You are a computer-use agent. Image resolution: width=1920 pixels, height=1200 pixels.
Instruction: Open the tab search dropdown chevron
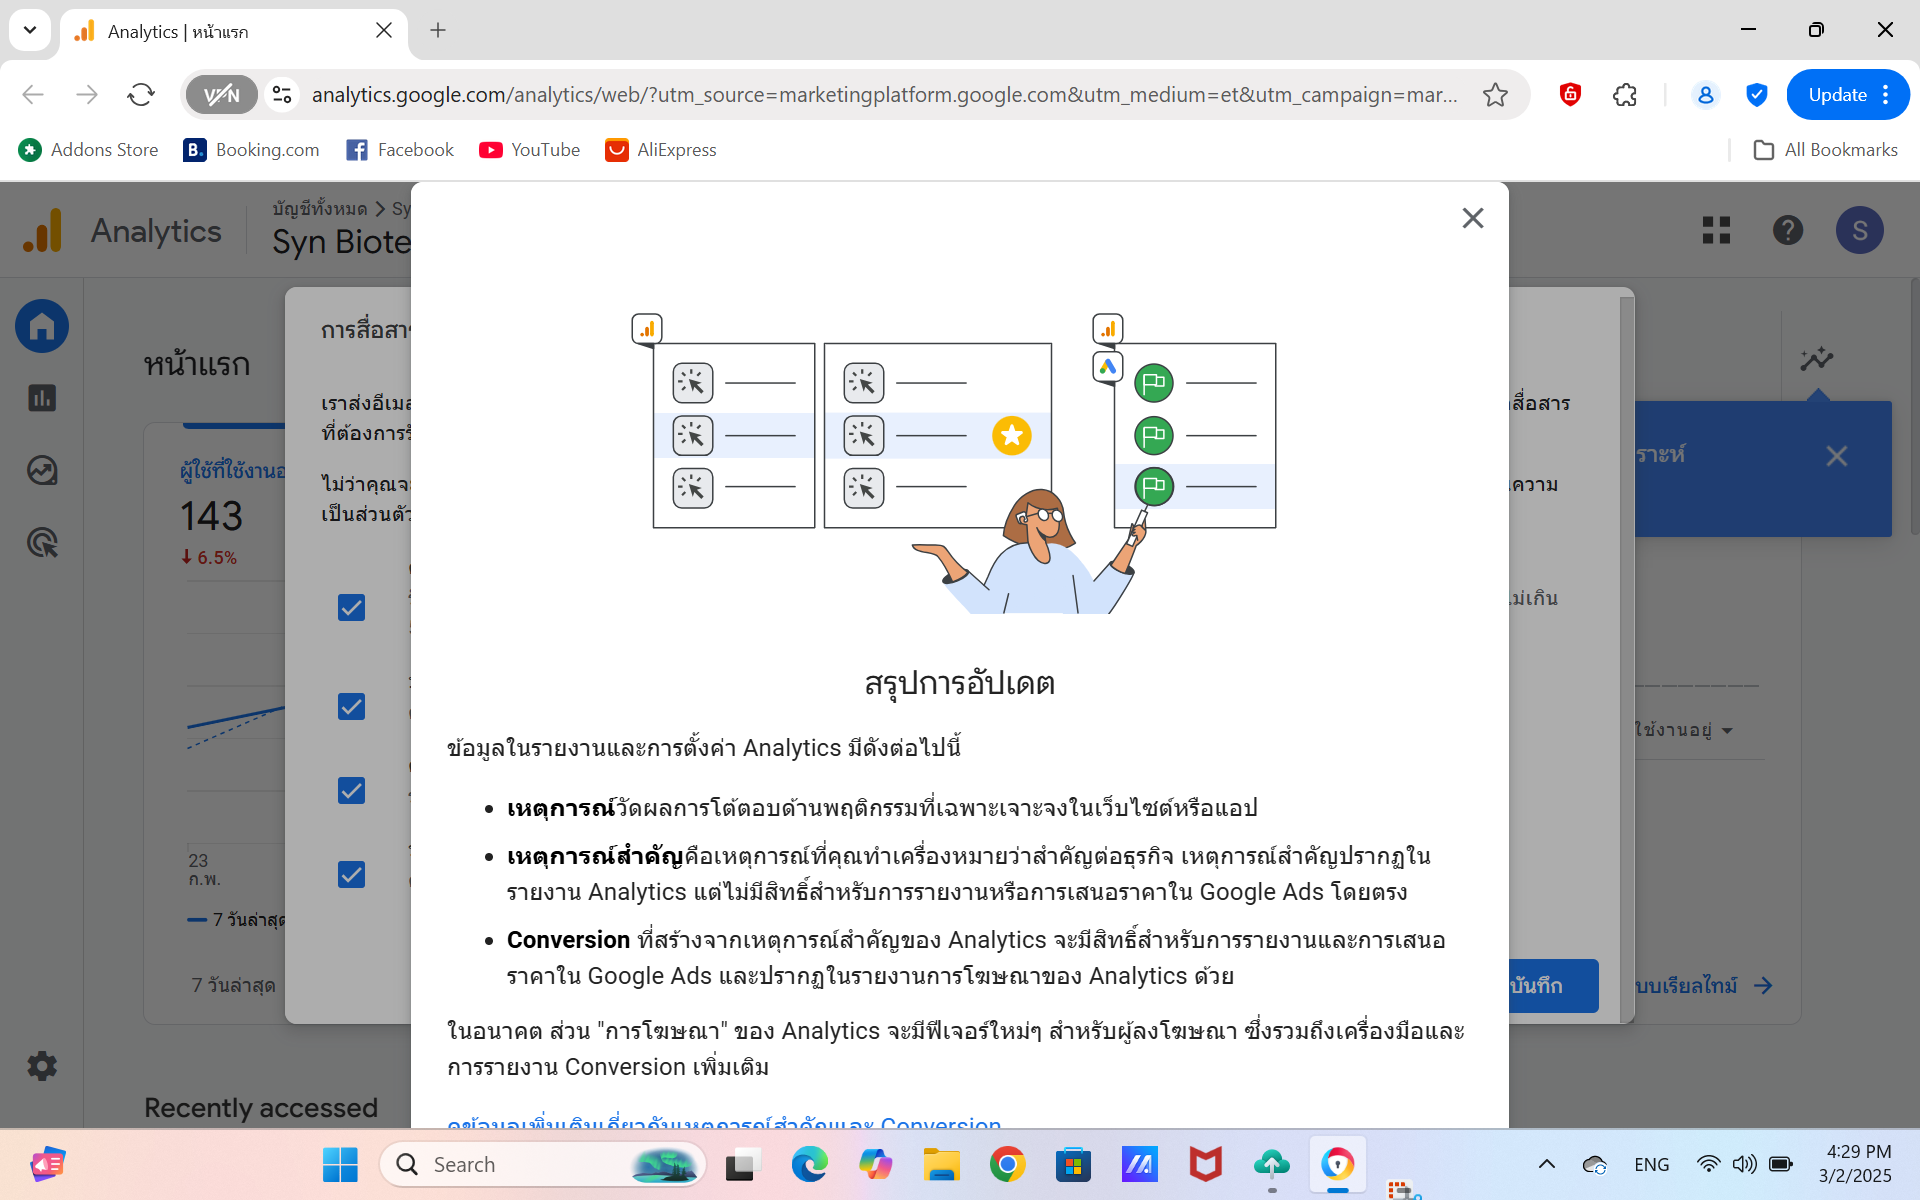[x=30, y=30]
